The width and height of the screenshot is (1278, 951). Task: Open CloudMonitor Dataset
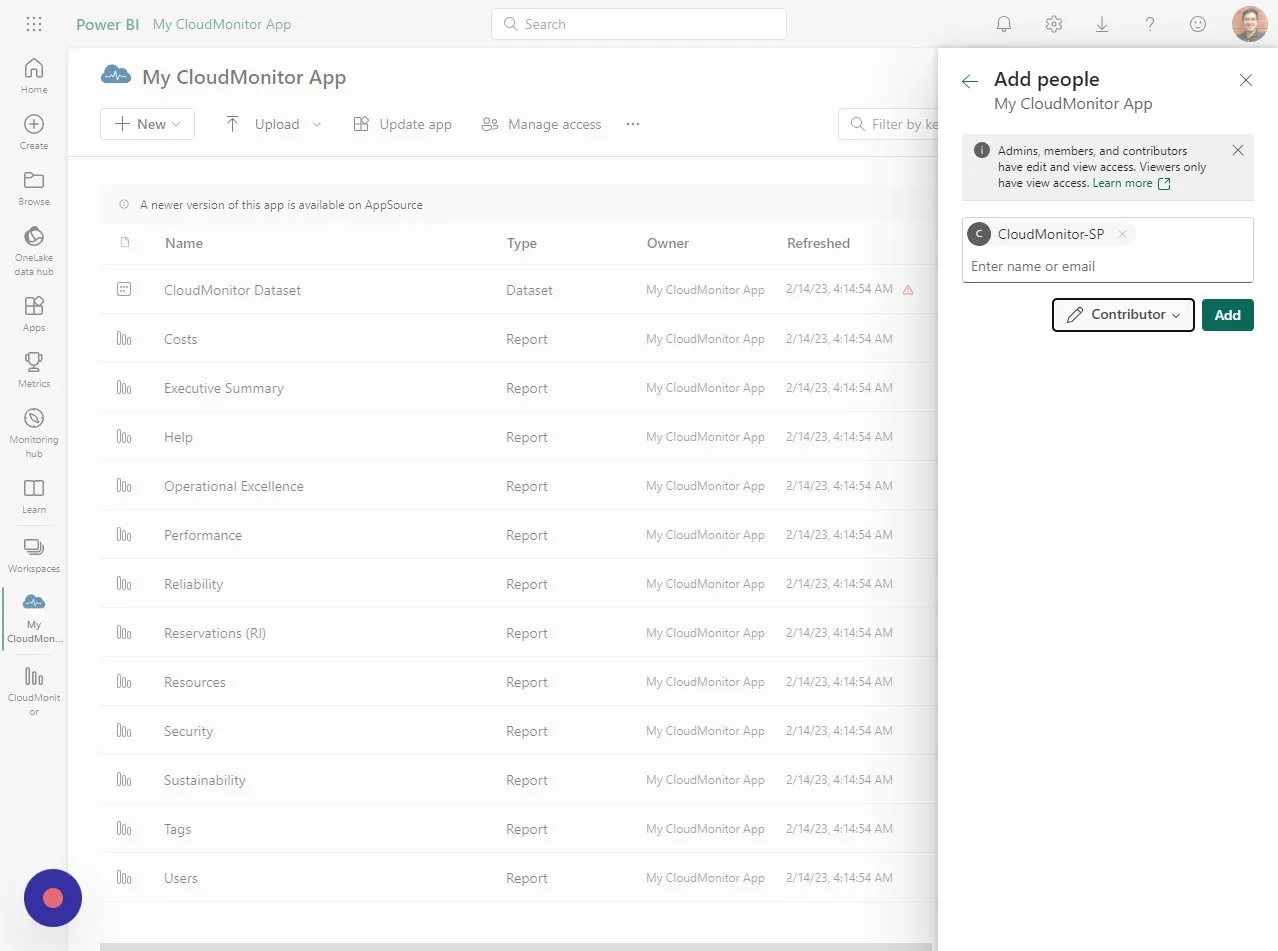click(x=232, y=290)
